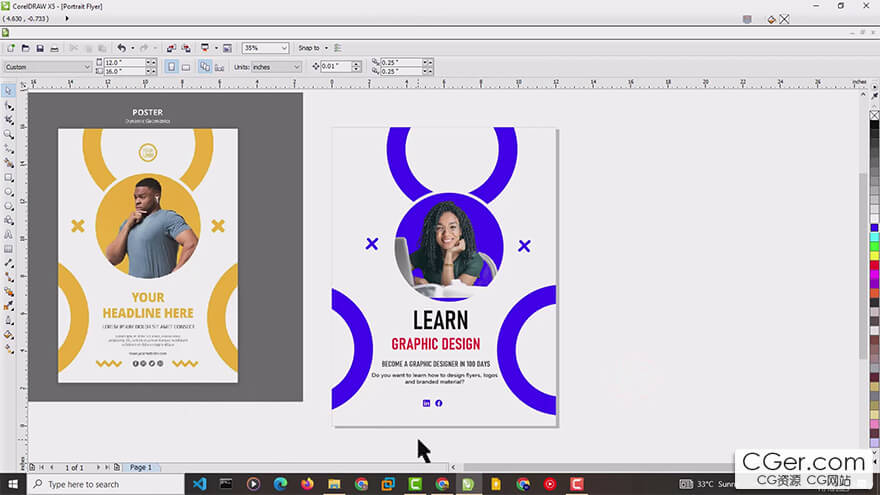The image size is (880, 495).
Task: Select the Smart Fill tool
Action: click(x=8, y=163)
